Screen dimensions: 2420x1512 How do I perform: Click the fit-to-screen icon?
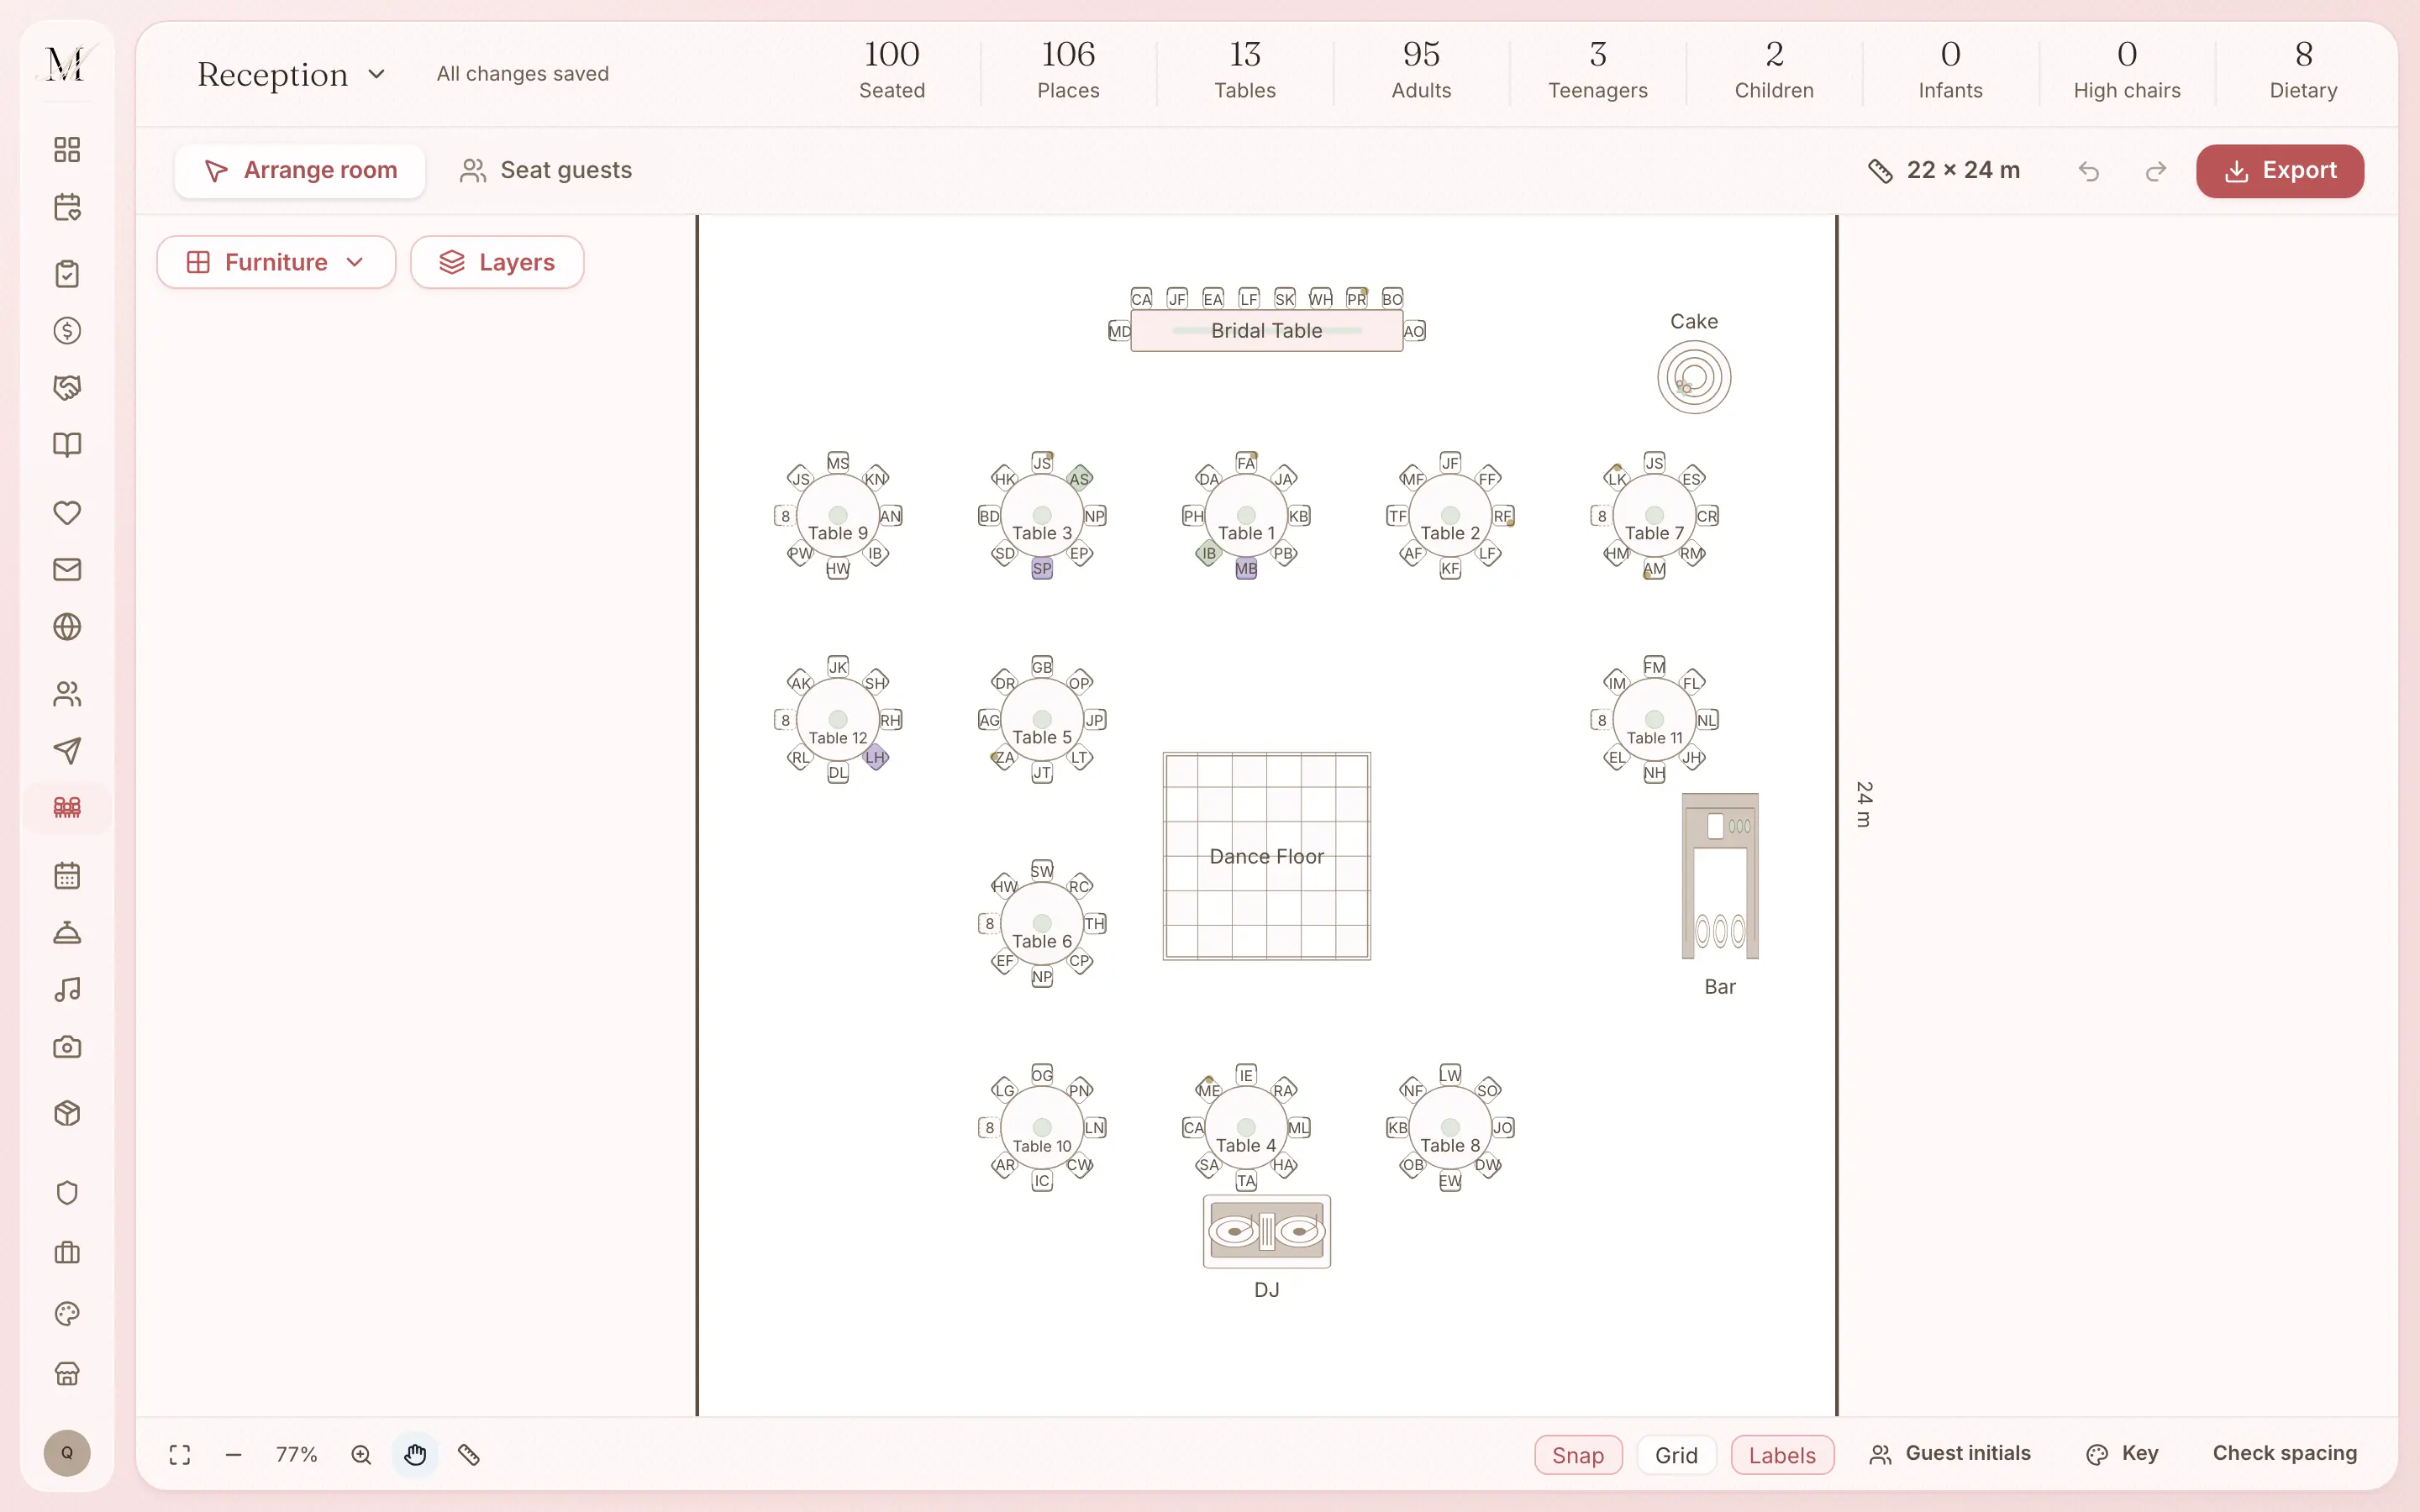[180, 1454]
